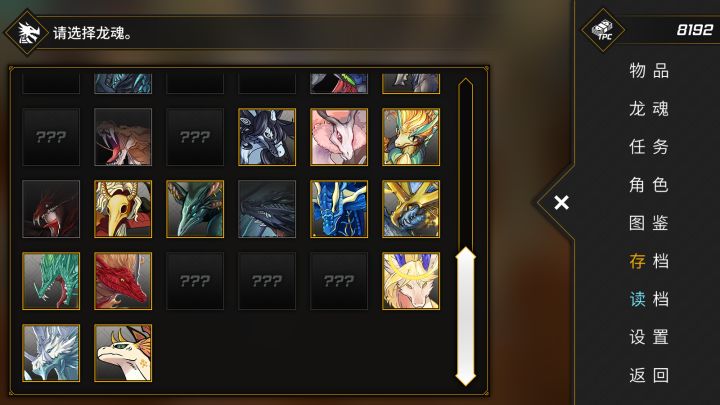The image size is (720, 405).
Task: Select the blue armored dragon soul
Action: click(339, 209)
